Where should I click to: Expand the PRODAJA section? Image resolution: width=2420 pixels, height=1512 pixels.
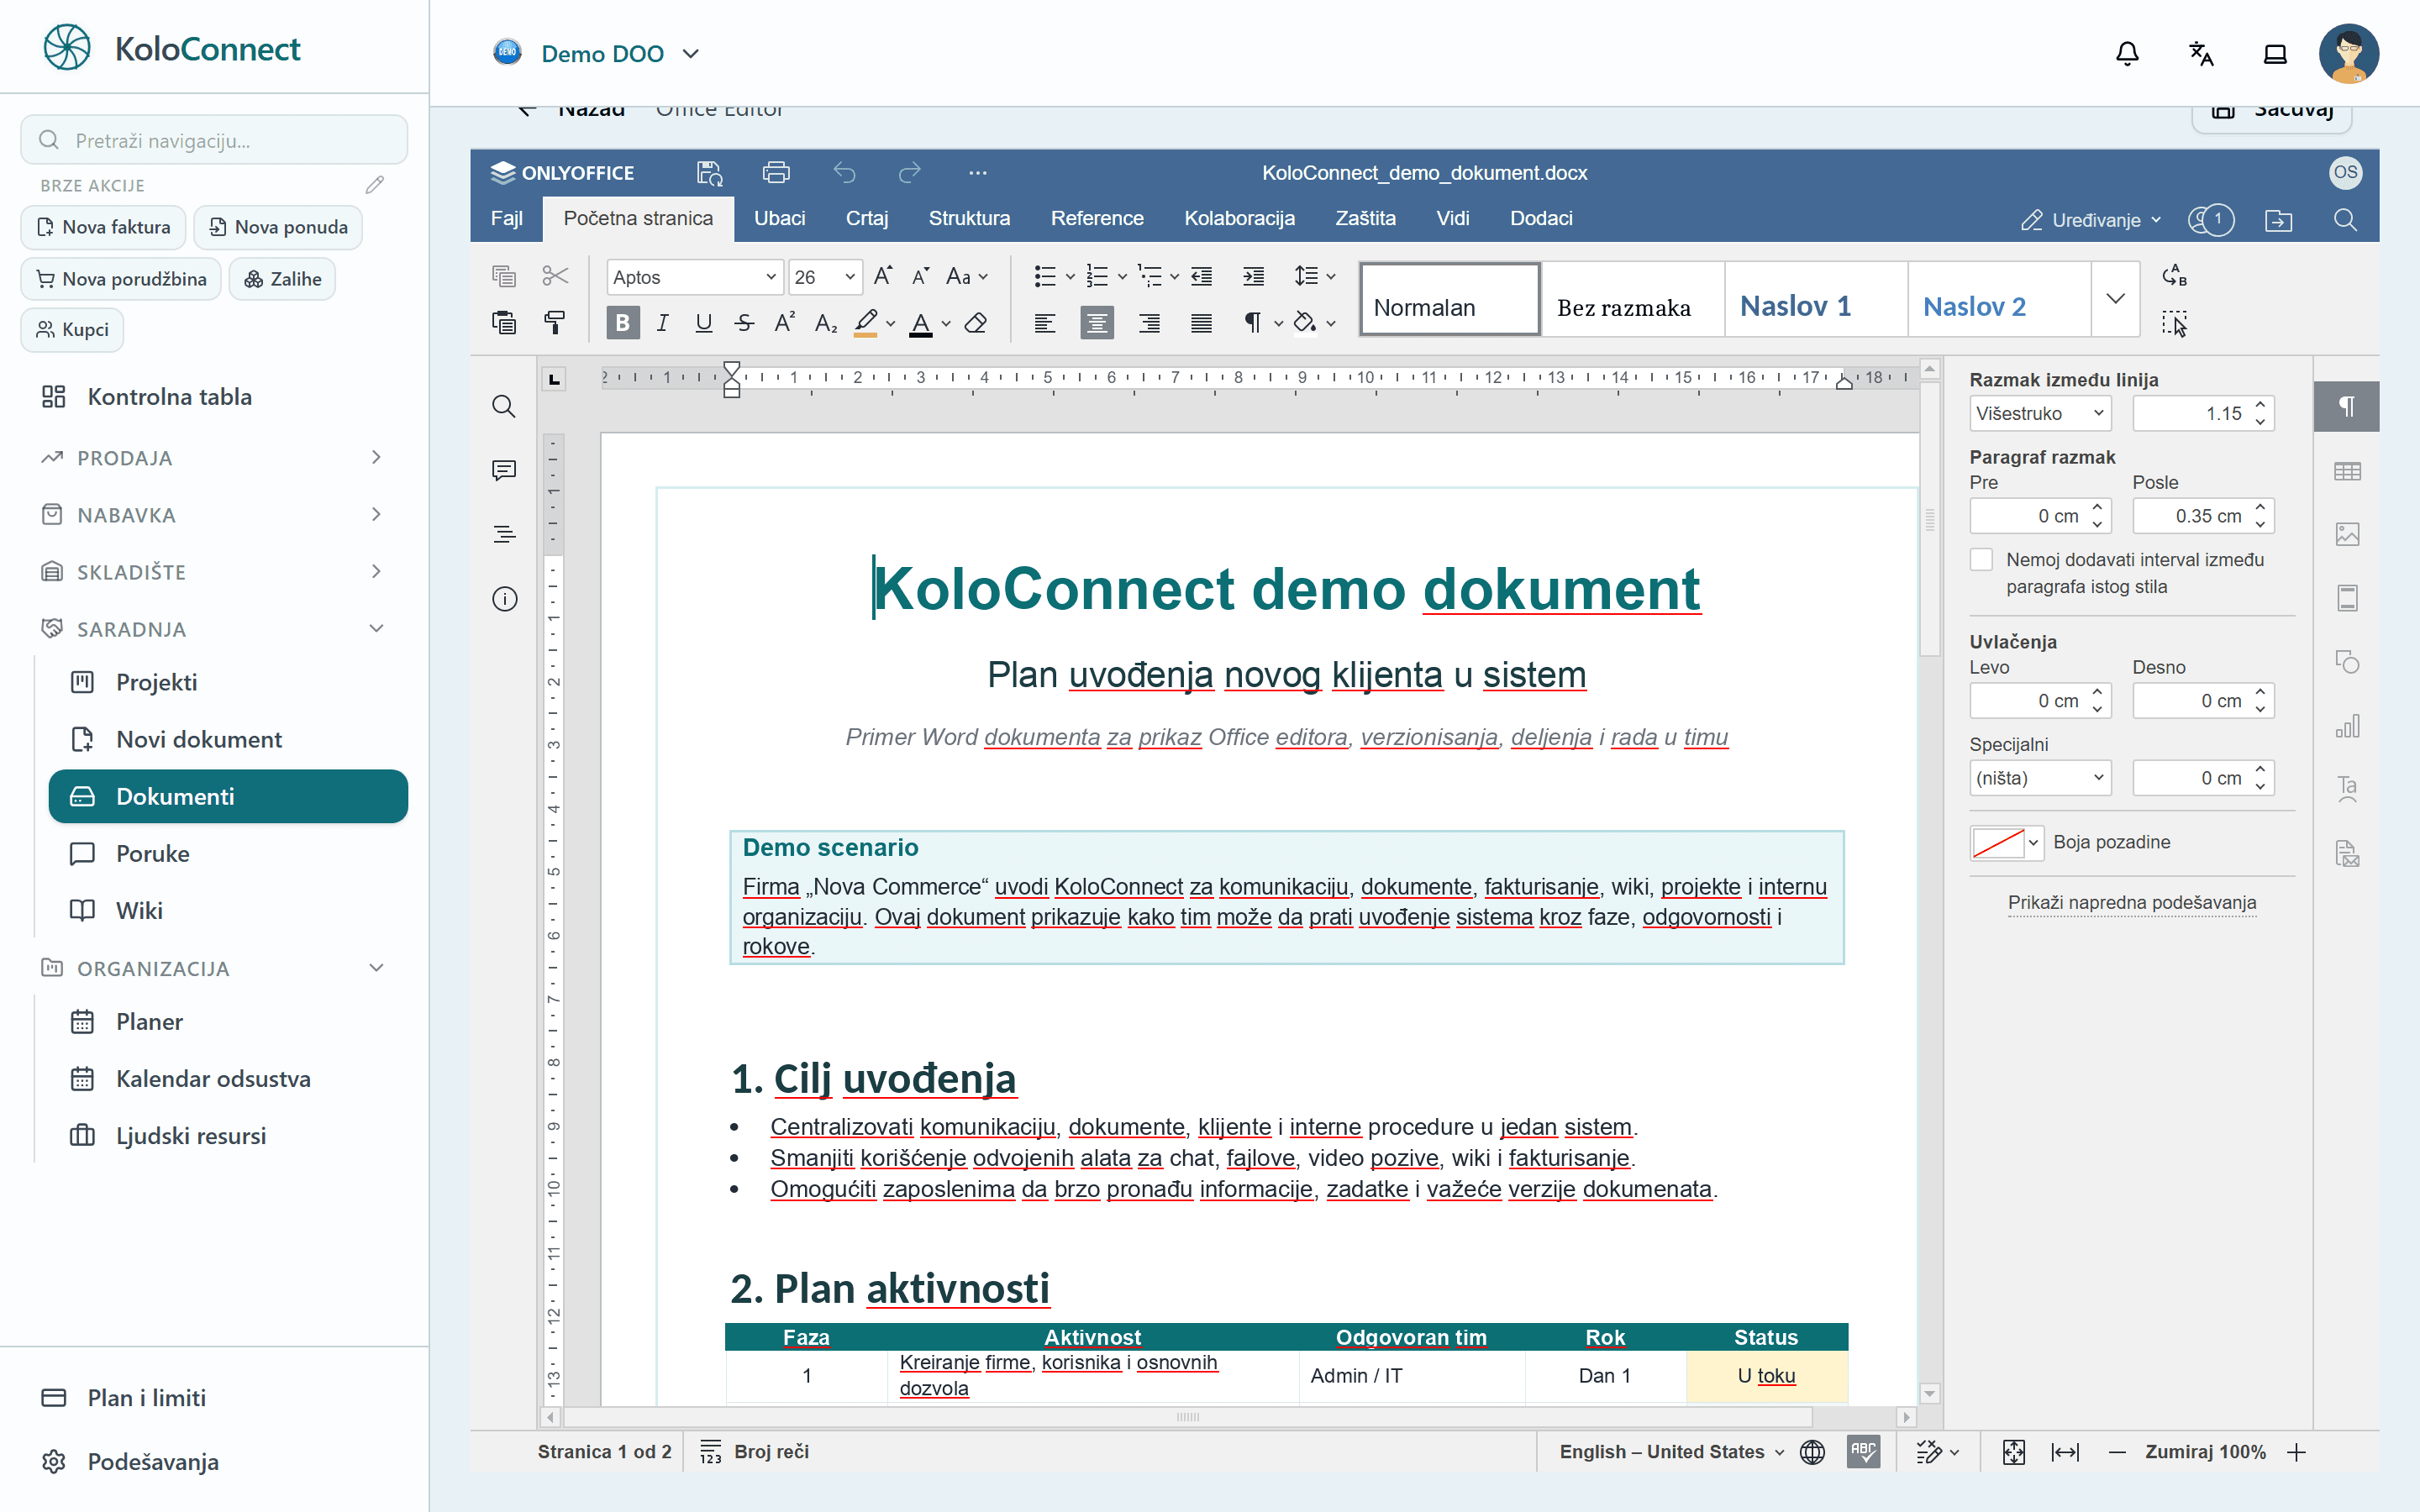tap(213, 457)
